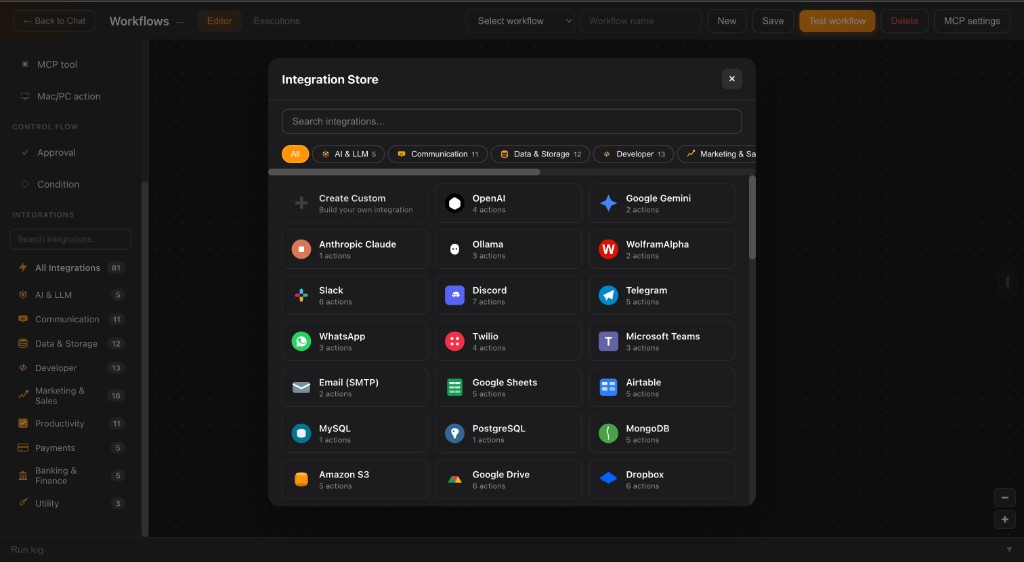This screenshot has width=1024, height=562.
Task: Click the Slack logo icon
Action: [x=301, y=295]
